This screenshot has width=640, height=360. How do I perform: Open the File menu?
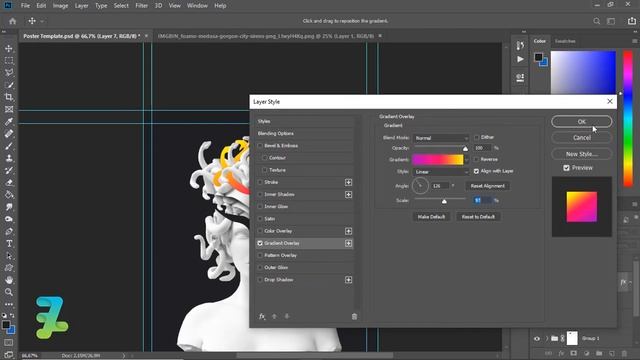25,6
